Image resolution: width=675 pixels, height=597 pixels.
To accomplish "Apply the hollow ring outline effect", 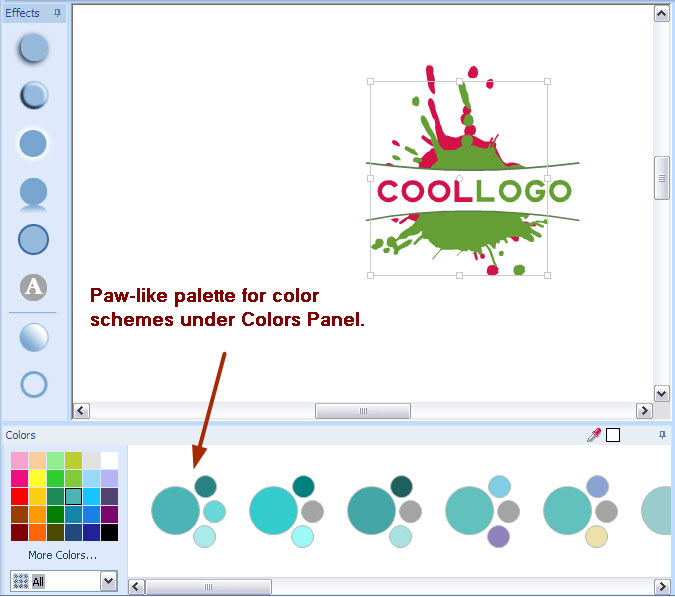I will click(x=34, y=384).
